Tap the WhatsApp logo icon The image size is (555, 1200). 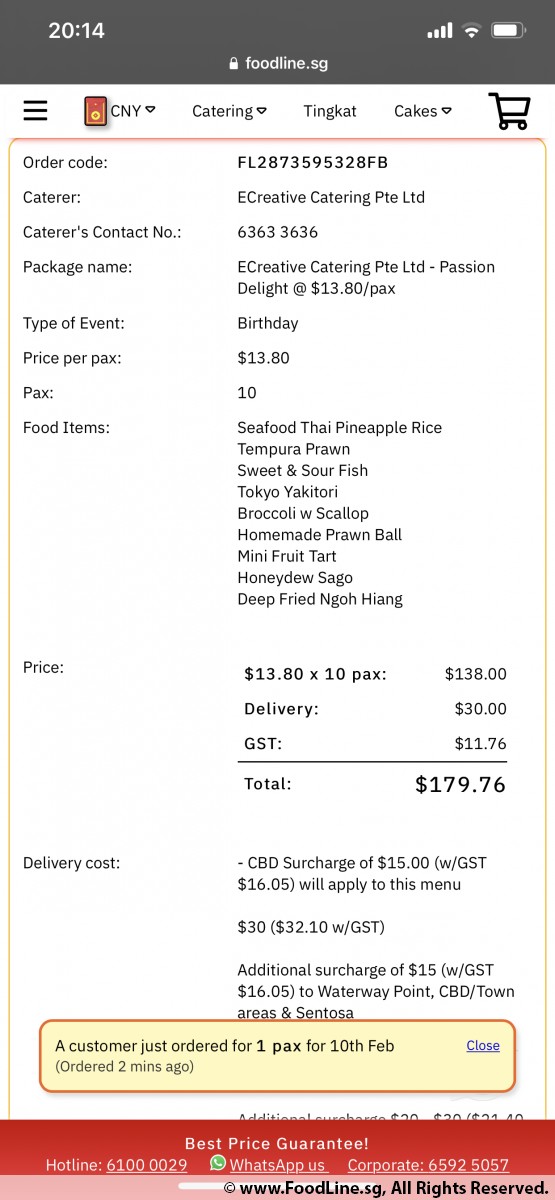pyautogui.click(x=218, y=1163)
